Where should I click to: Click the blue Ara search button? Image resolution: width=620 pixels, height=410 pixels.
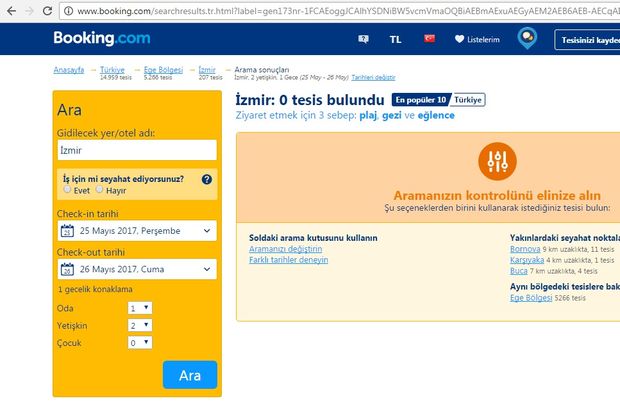click(190, 375)
